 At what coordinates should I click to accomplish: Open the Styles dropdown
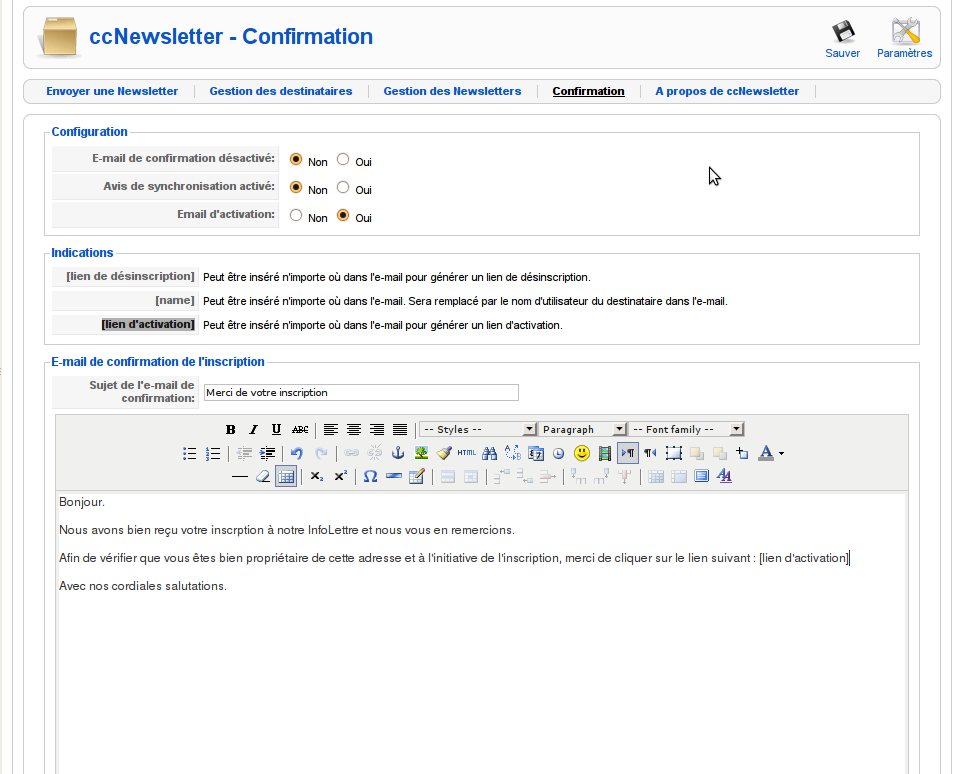(x=478, y=429)
